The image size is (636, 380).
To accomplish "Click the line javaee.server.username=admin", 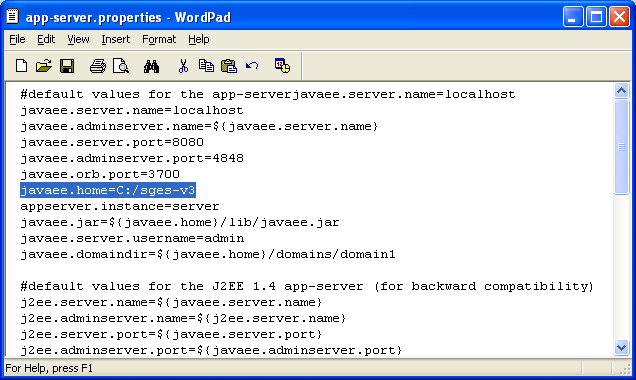I will (x=132, y=238).
